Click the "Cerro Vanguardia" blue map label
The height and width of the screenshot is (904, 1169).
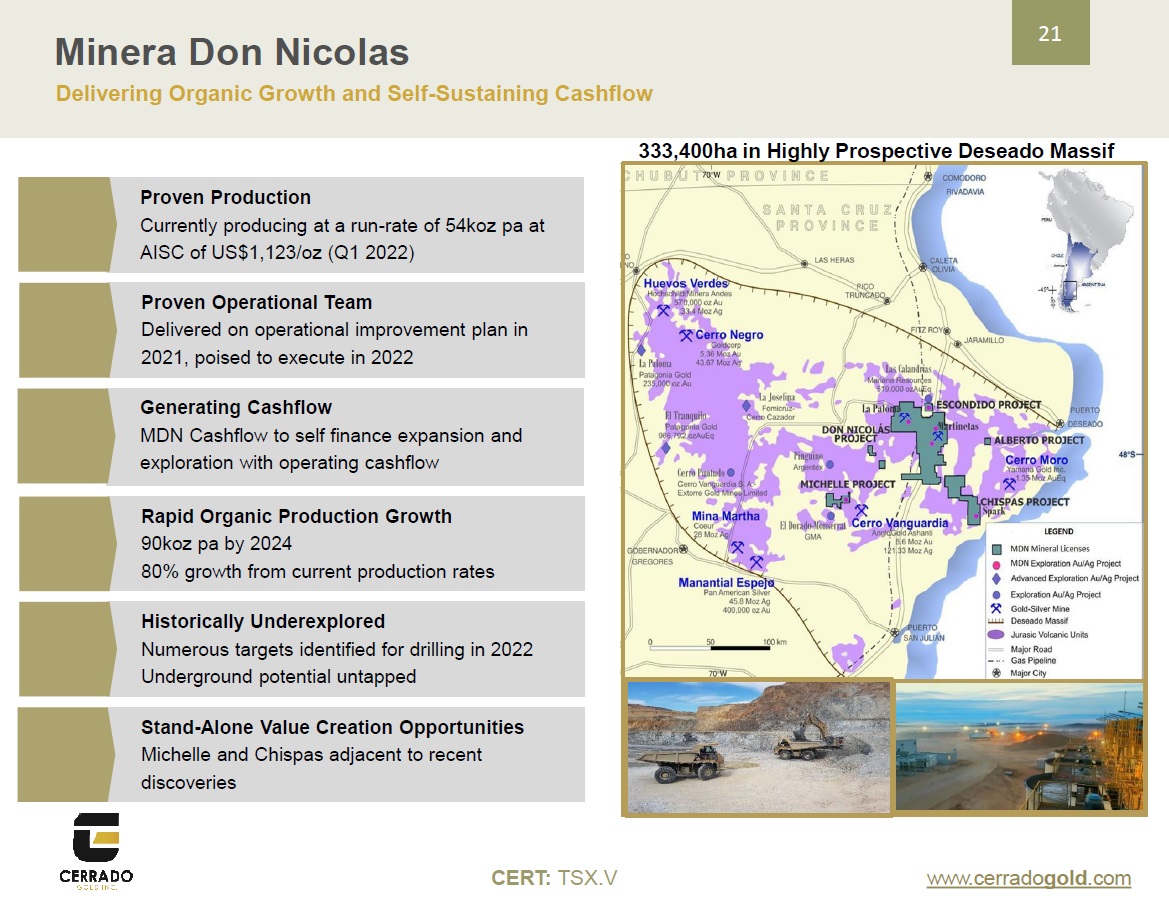(x=900, y=523)
